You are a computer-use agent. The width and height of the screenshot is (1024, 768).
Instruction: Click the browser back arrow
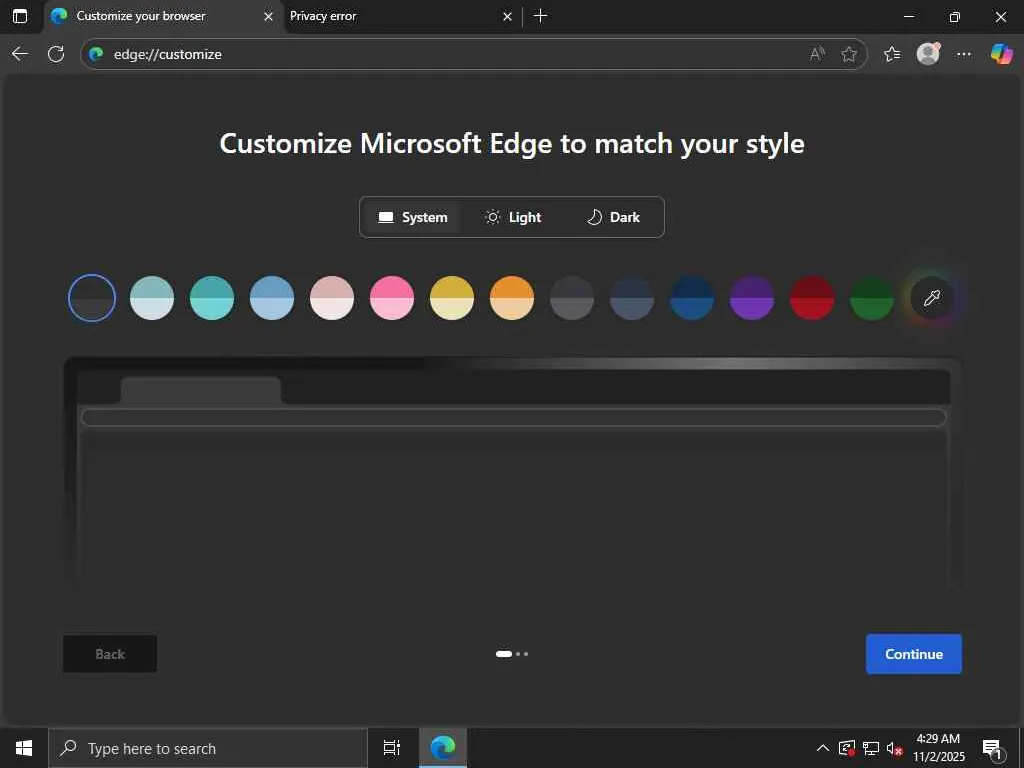20,54
